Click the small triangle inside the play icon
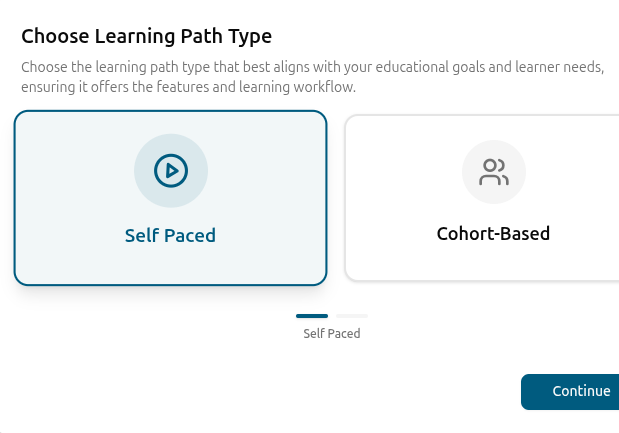Image resolution: width=619 pixels, height=433 pixels. click(x=172, y=171)
